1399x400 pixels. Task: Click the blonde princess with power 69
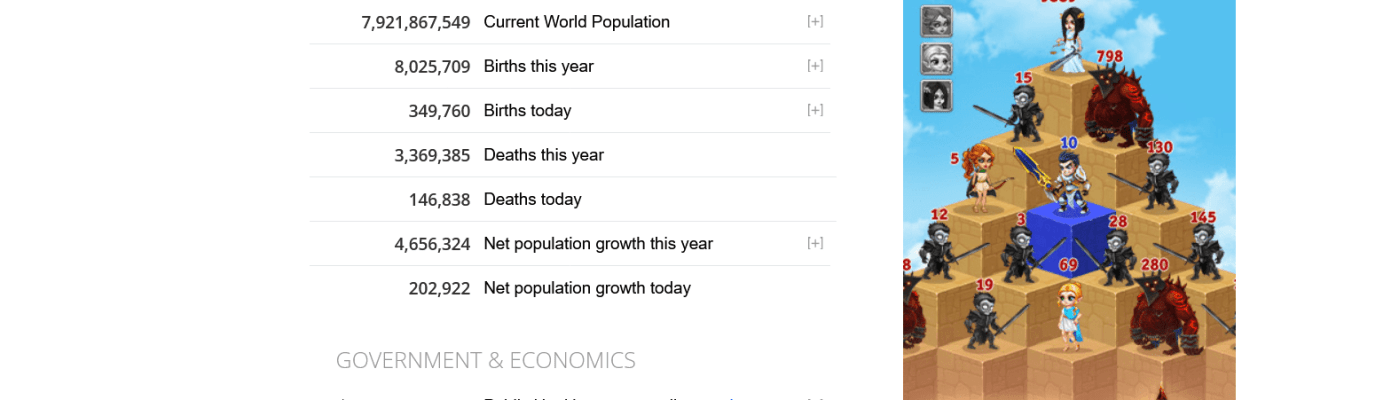click(1071, 313)
